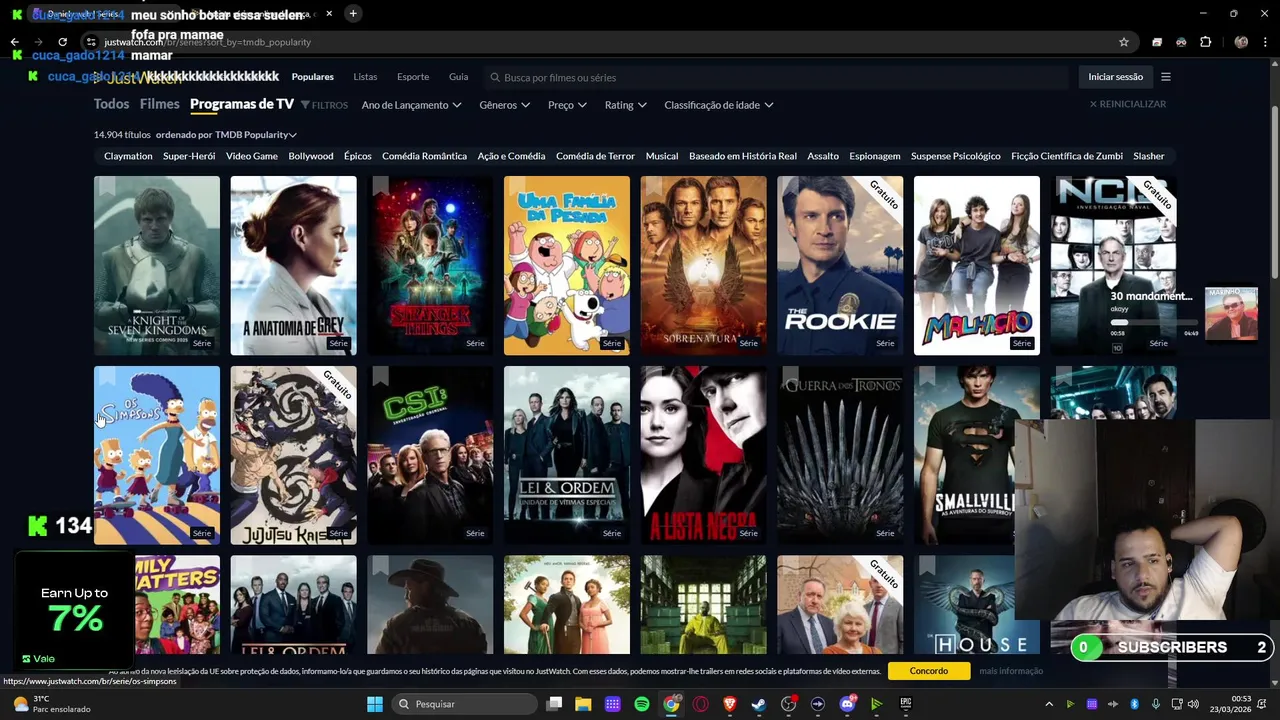Click REINICIALIZAR to reset filters

point(1127,104)
